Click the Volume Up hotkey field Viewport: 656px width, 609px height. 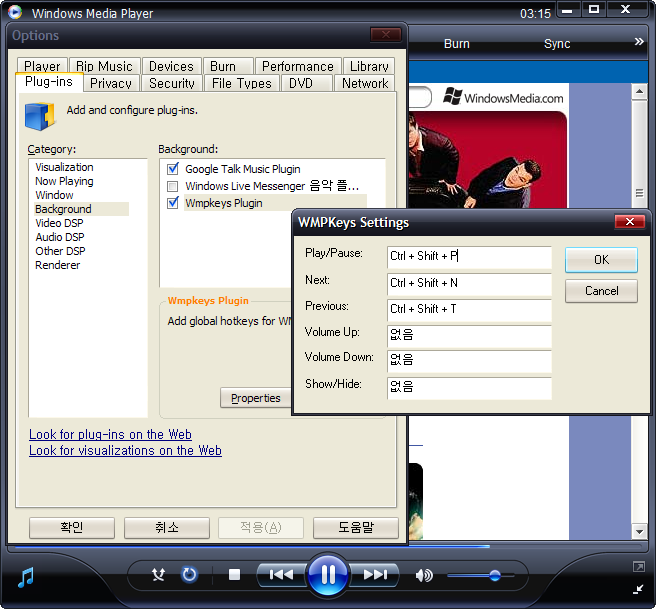point(469,335)
